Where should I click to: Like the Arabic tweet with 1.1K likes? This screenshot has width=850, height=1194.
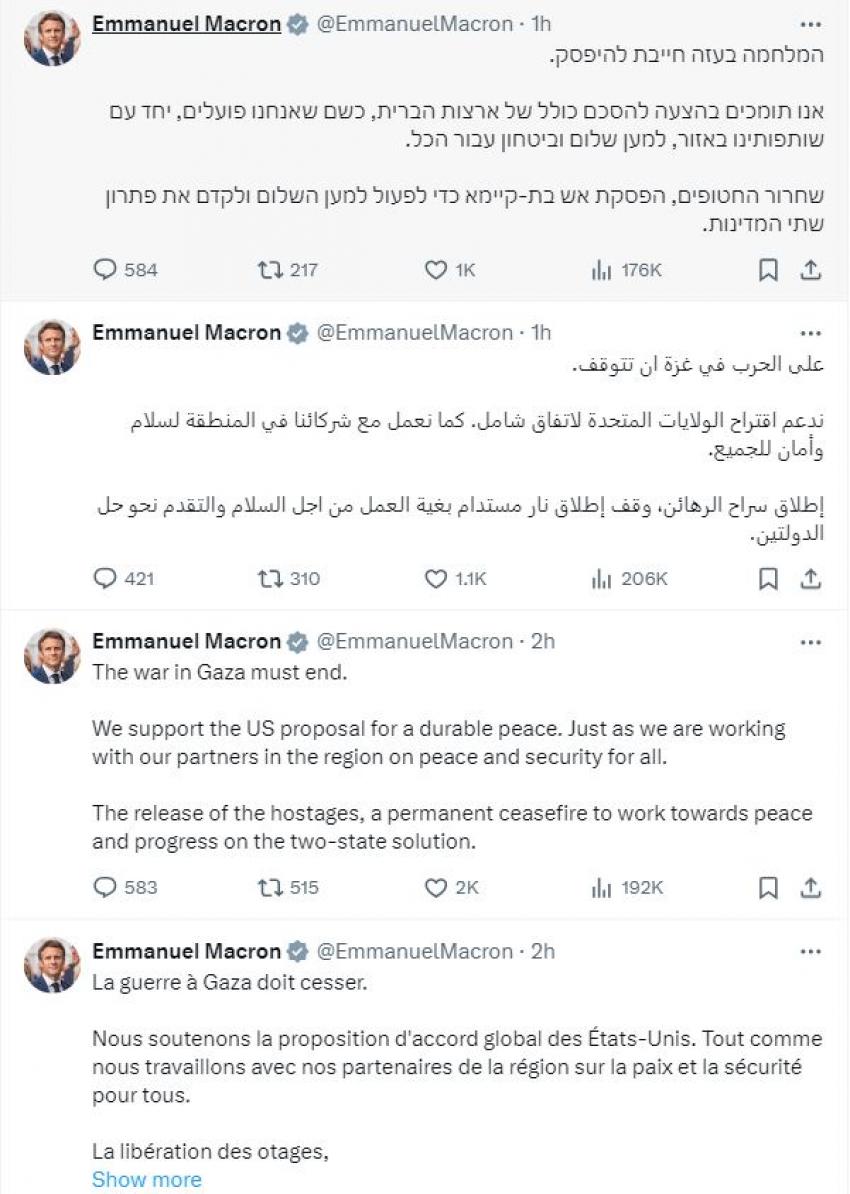click(x=435, y=578)
